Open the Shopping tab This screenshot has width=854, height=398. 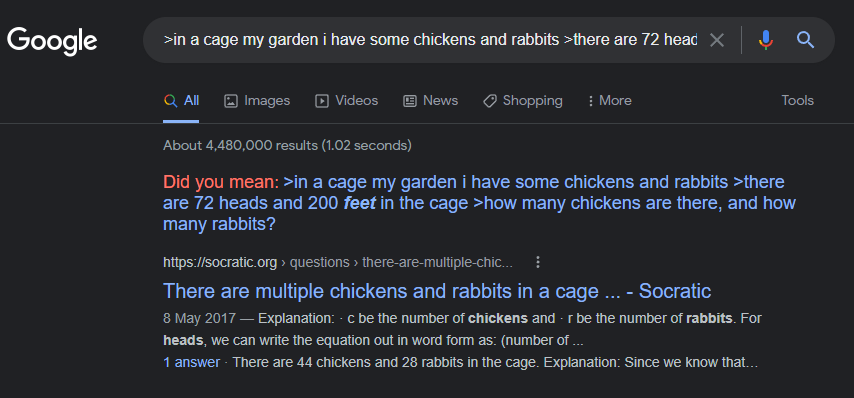click(x=522, y=101)
